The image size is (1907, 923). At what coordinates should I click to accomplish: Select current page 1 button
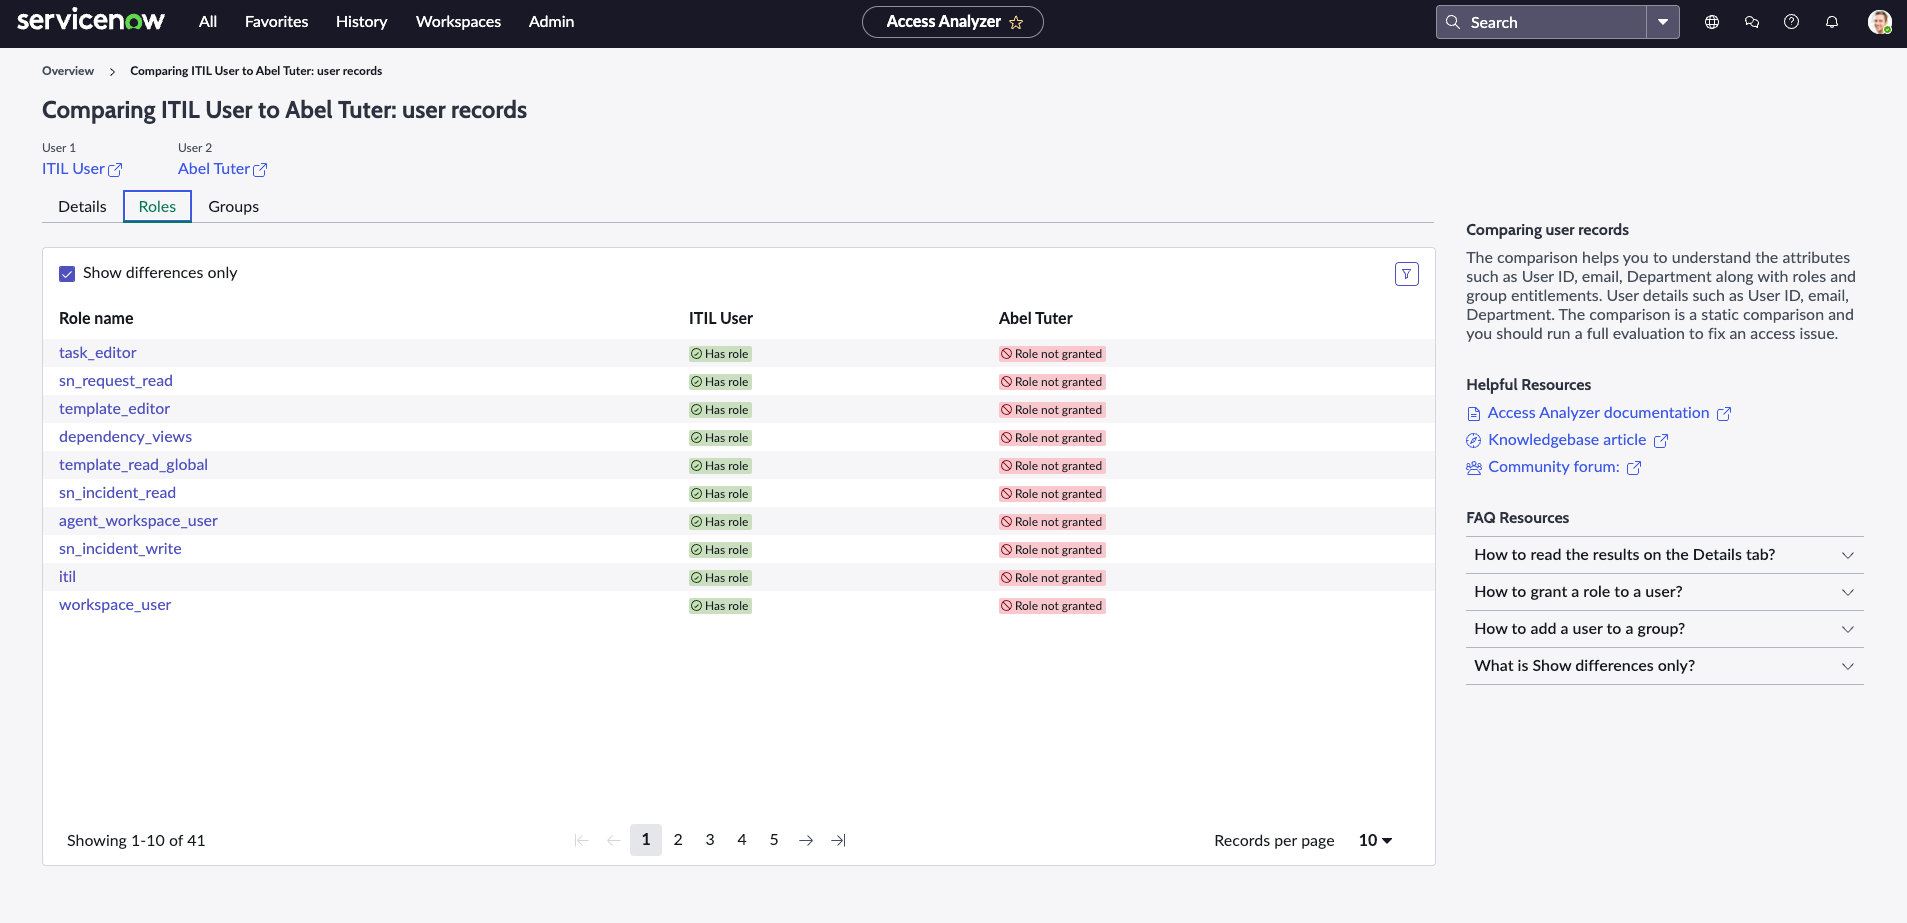646,840
